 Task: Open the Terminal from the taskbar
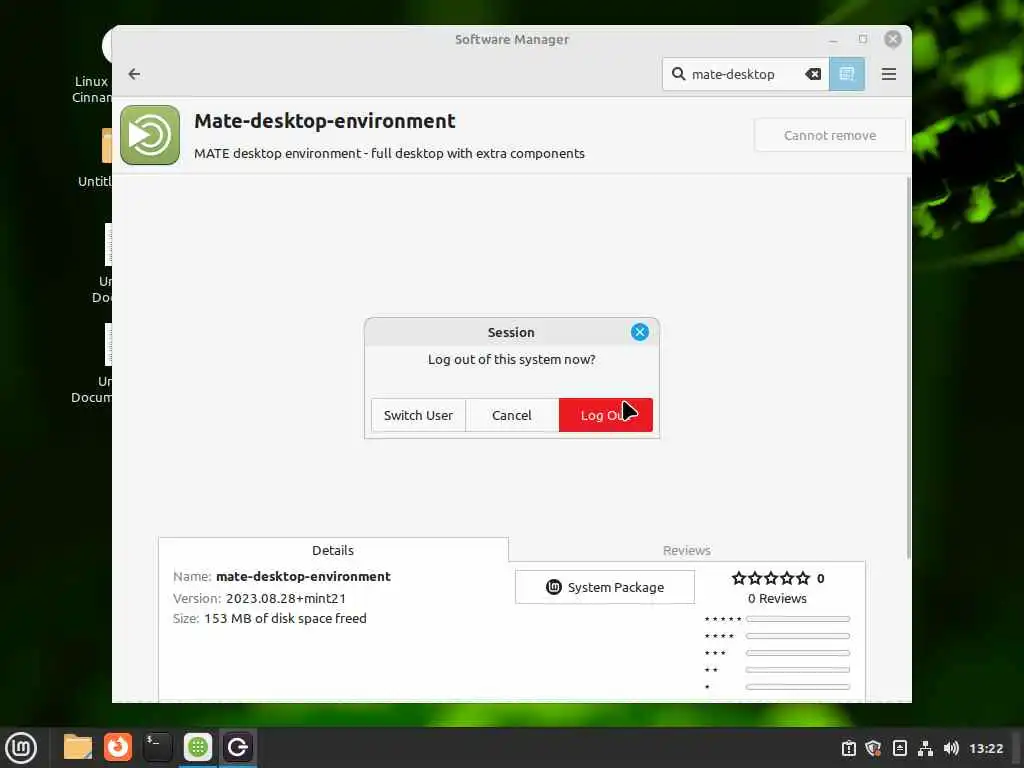(157, 747)
